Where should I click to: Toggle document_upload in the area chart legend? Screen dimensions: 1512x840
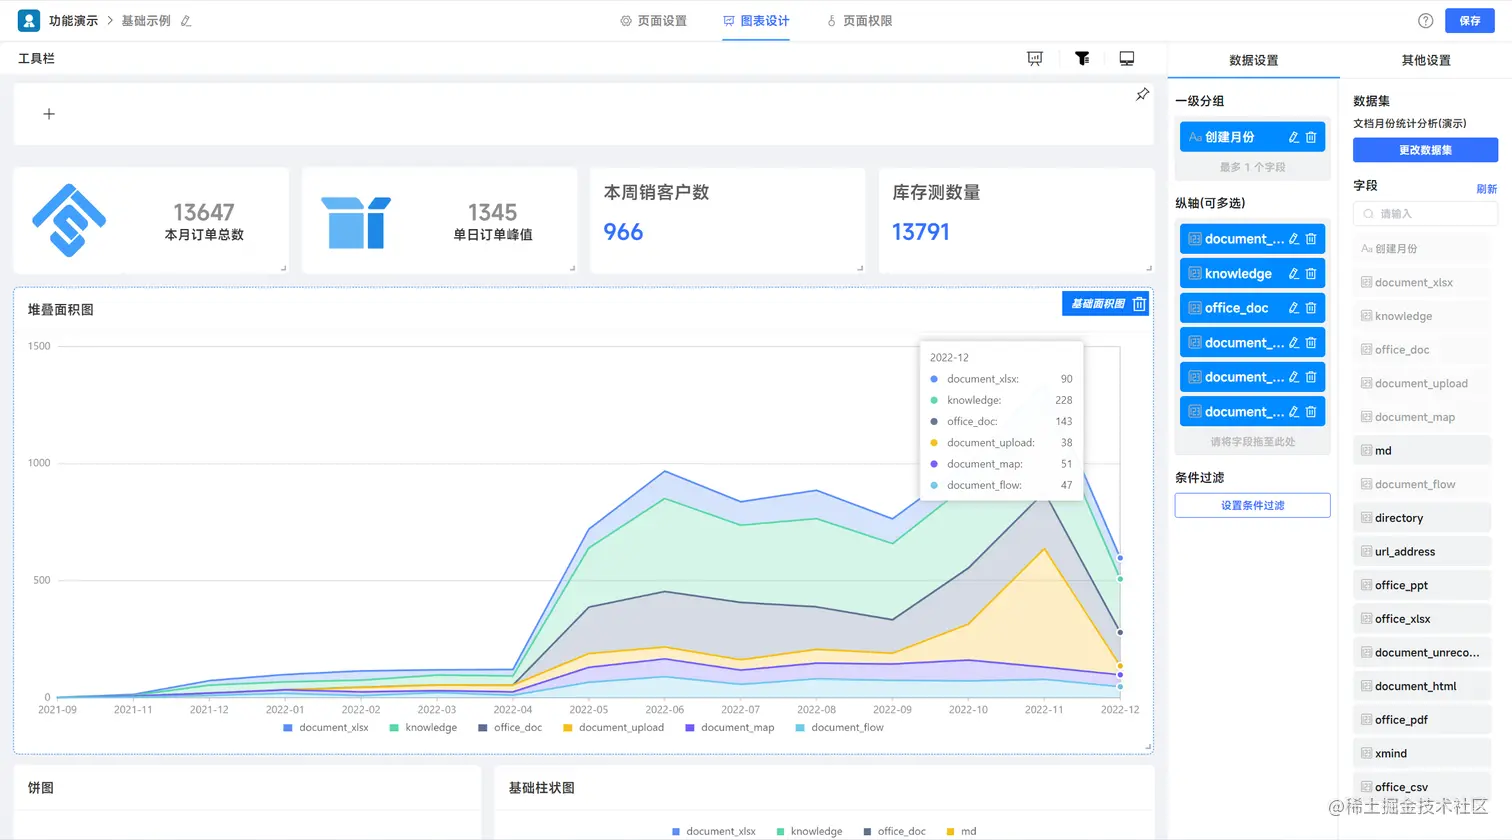tap(613, 728)
